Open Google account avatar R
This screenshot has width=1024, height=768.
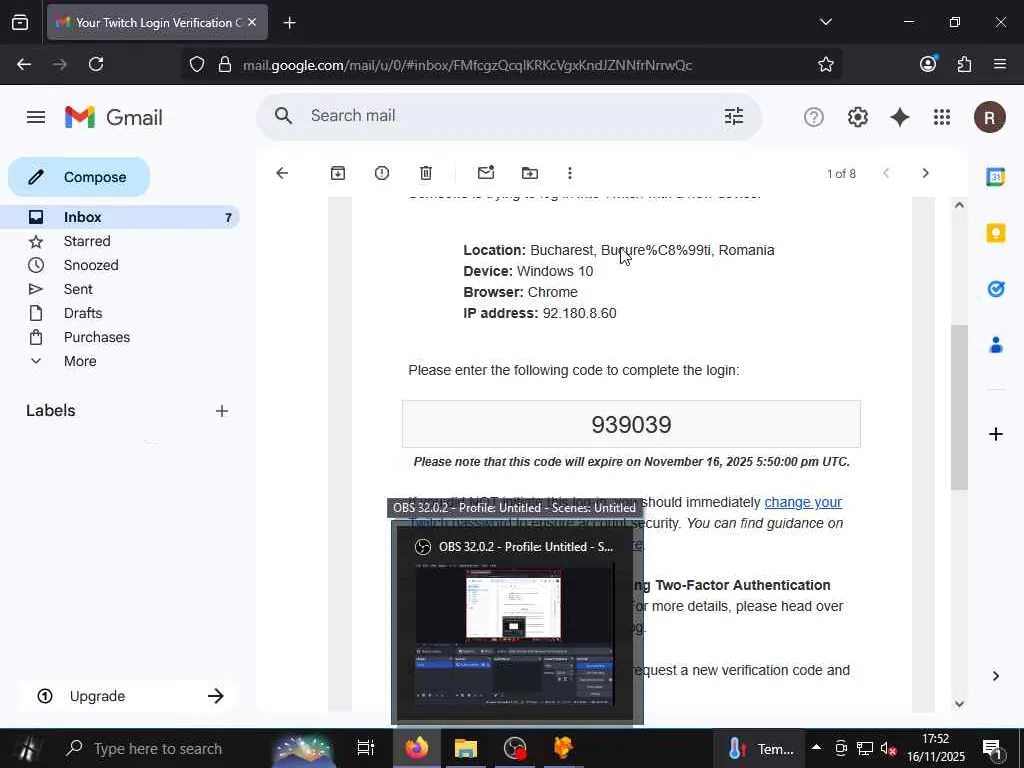point(989,118)
